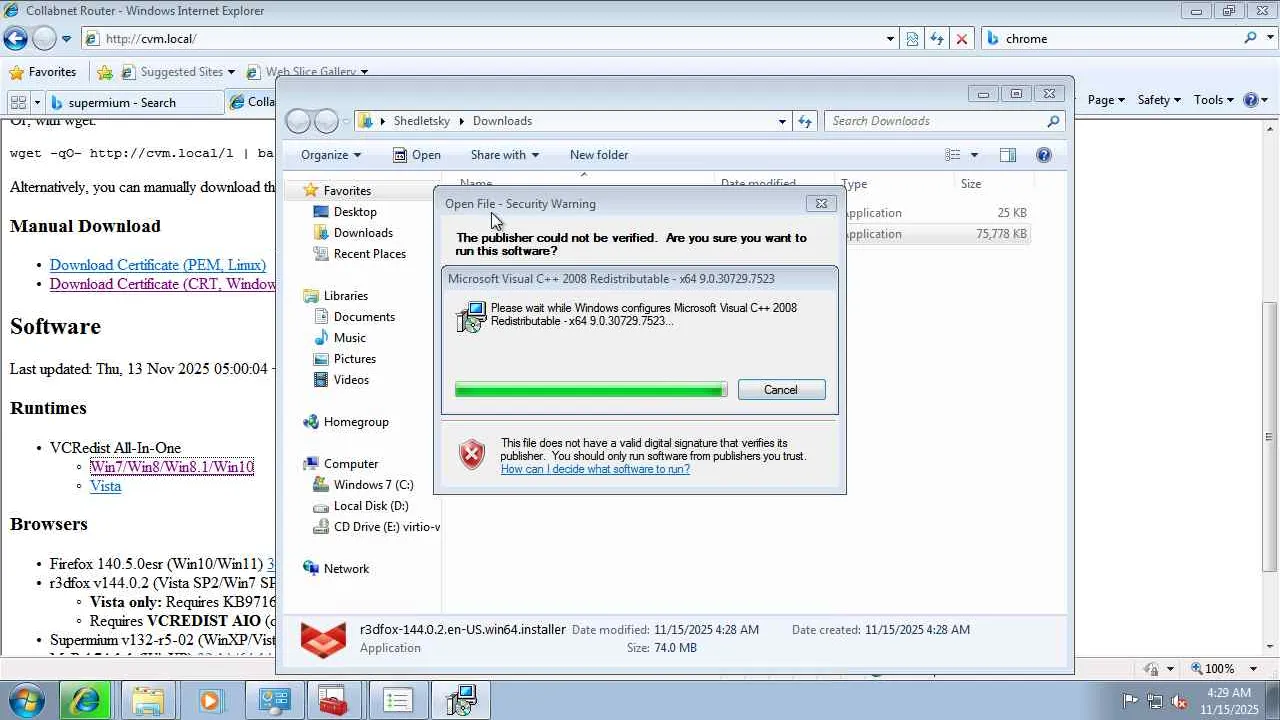Open Quick Tabs view in IE

18,102
